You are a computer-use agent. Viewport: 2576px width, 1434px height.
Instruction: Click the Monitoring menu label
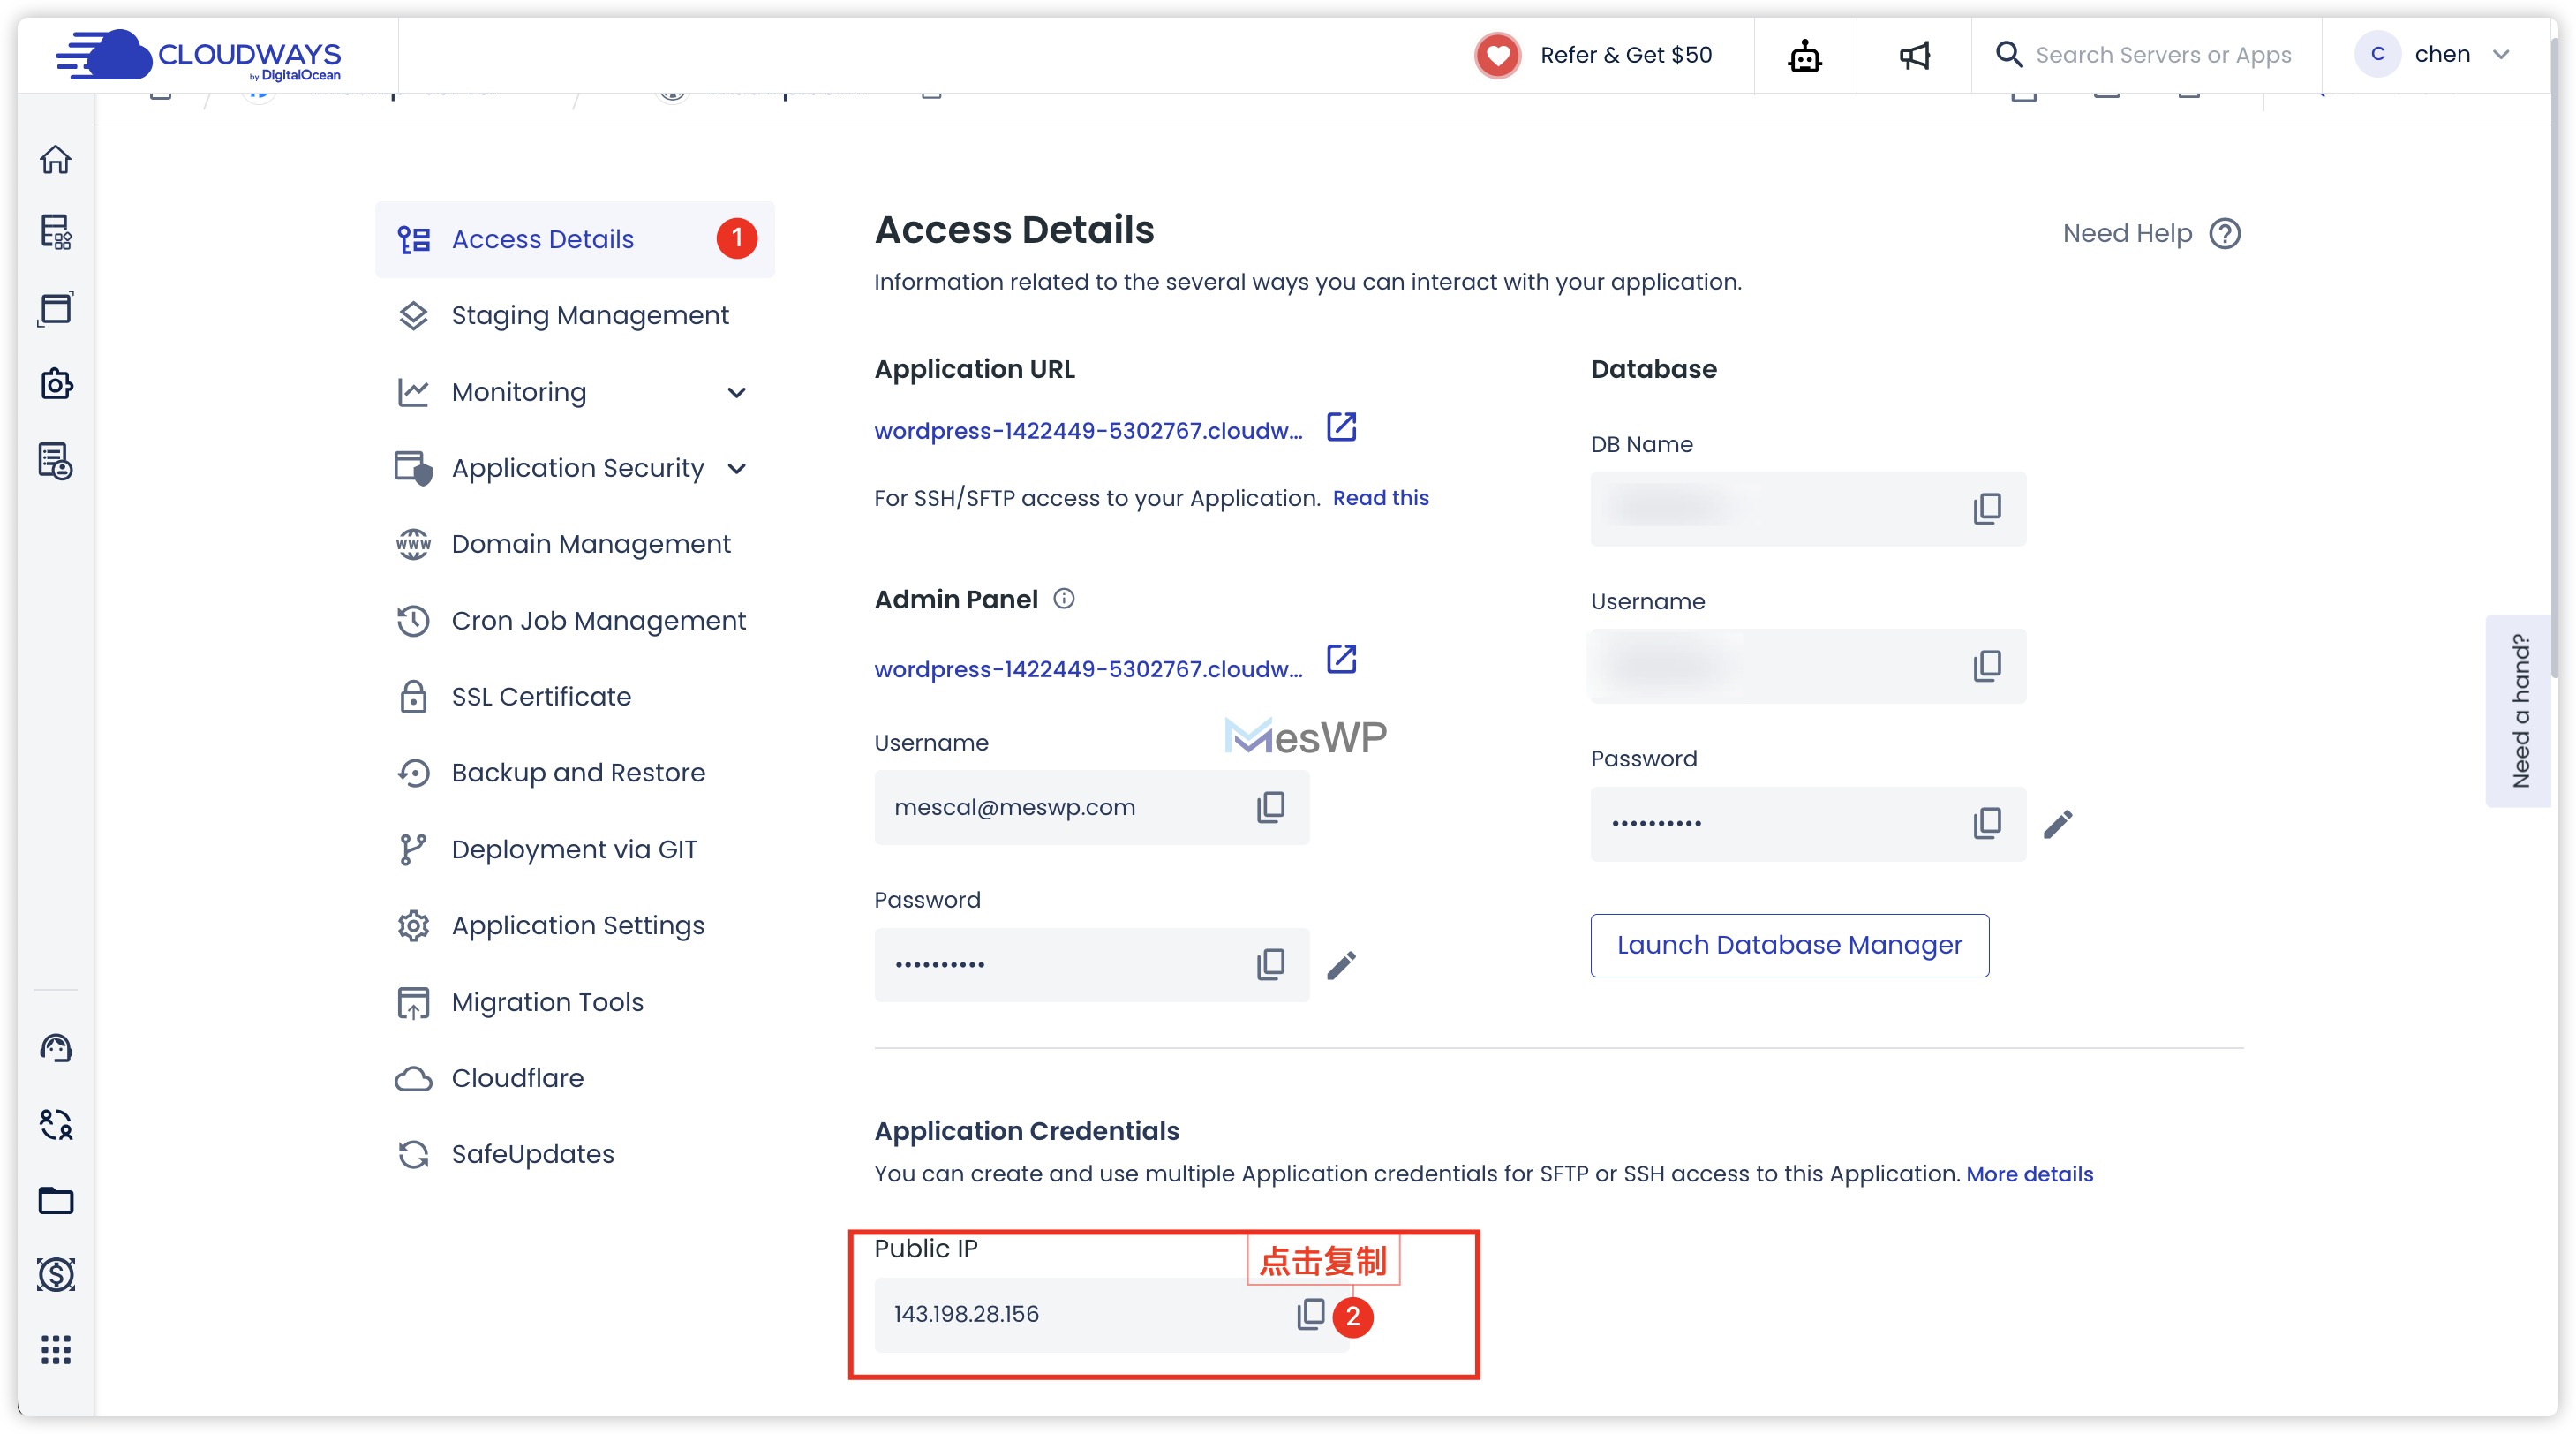tap(519, 393)
